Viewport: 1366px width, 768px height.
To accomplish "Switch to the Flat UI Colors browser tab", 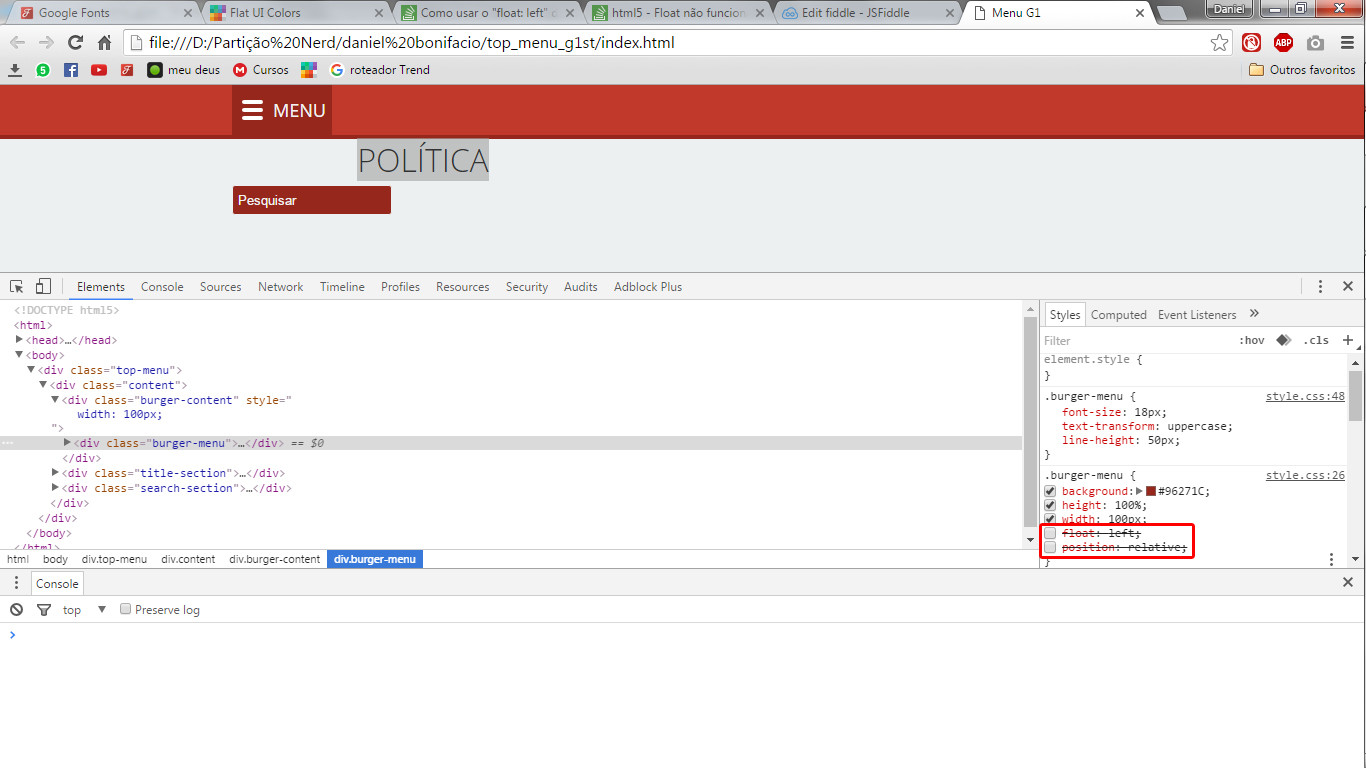I will click(294, 13).
